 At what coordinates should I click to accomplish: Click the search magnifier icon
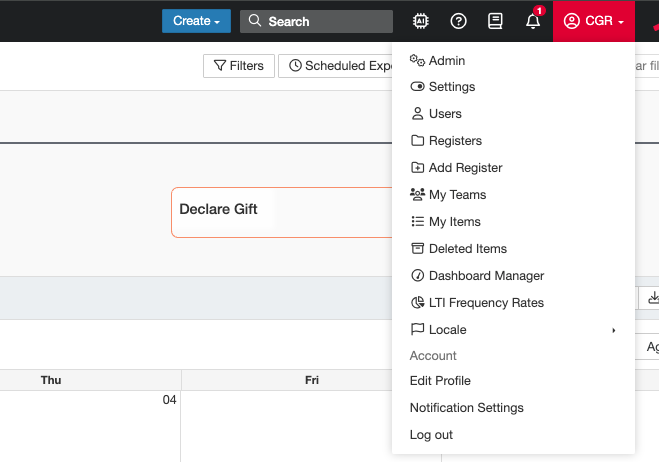[x=255, y=20]
